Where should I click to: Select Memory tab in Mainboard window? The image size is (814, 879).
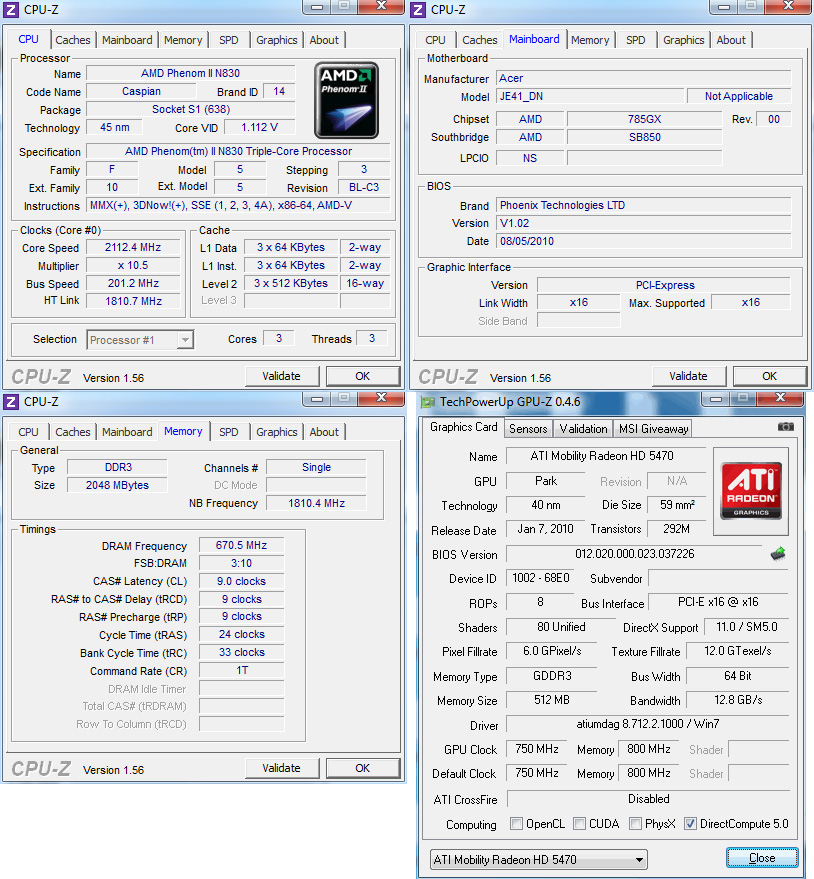(590, 40)
